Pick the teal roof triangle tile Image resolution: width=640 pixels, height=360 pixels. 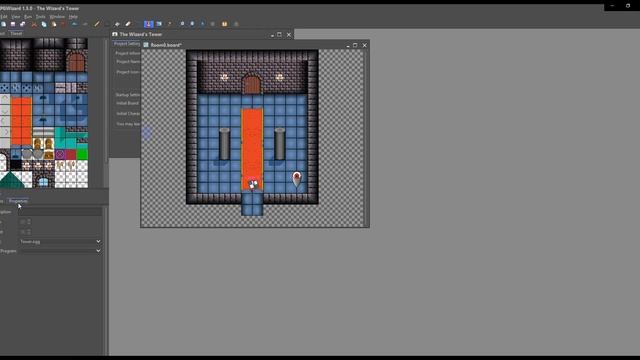click(x=11, y=180)
